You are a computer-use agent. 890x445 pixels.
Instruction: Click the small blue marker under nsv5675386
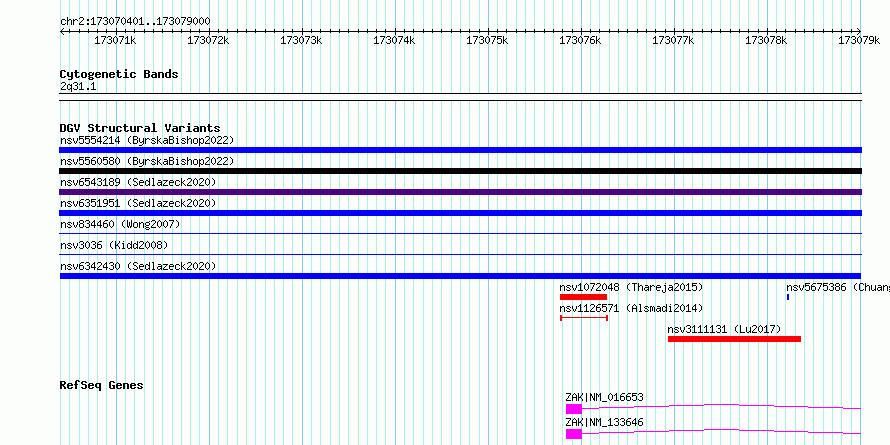[x=788, y=297]
